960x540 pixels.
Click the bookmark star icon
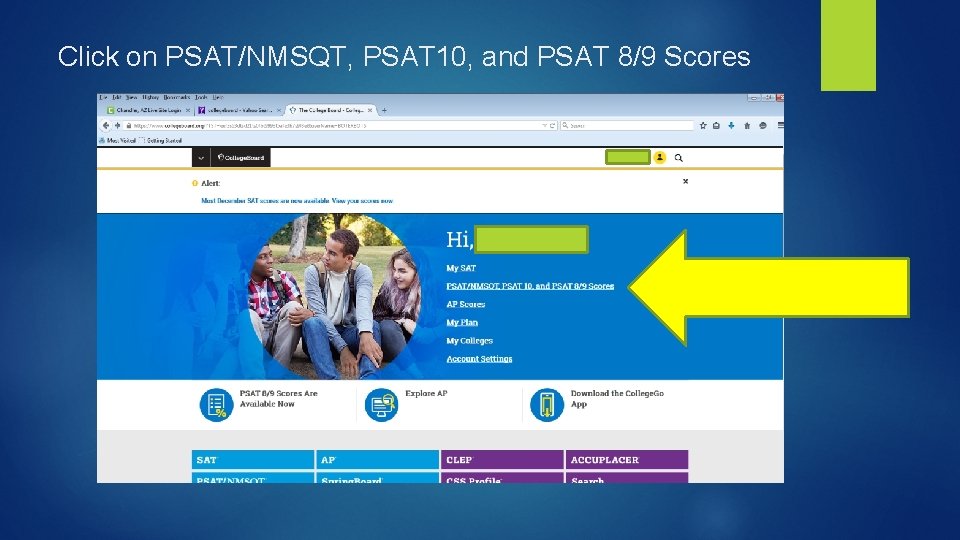point(703,126)
